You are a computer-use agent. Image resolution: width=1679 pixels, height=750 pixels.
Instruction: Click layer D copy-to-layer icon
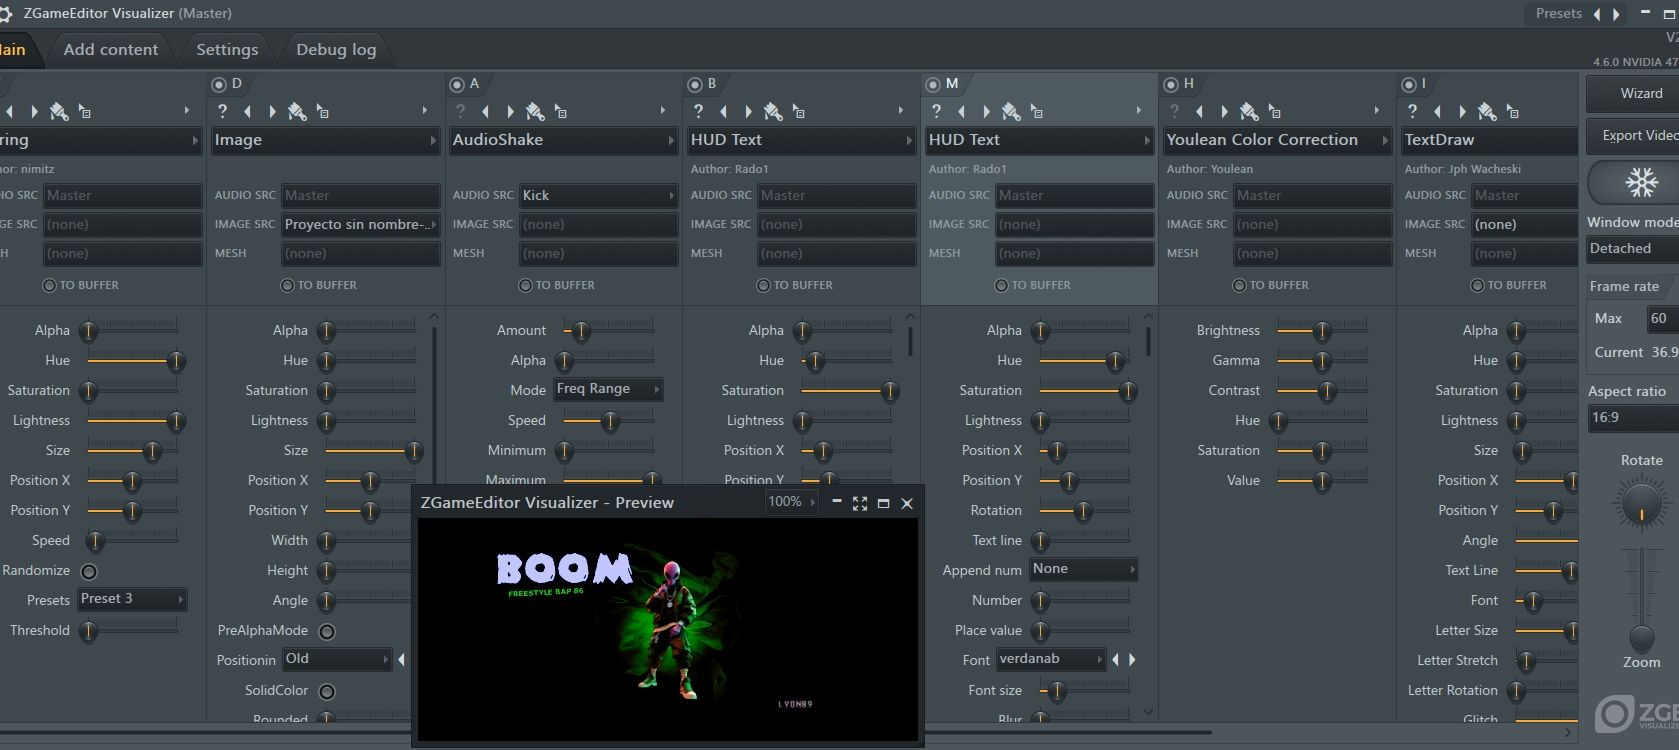pos(323,111)
